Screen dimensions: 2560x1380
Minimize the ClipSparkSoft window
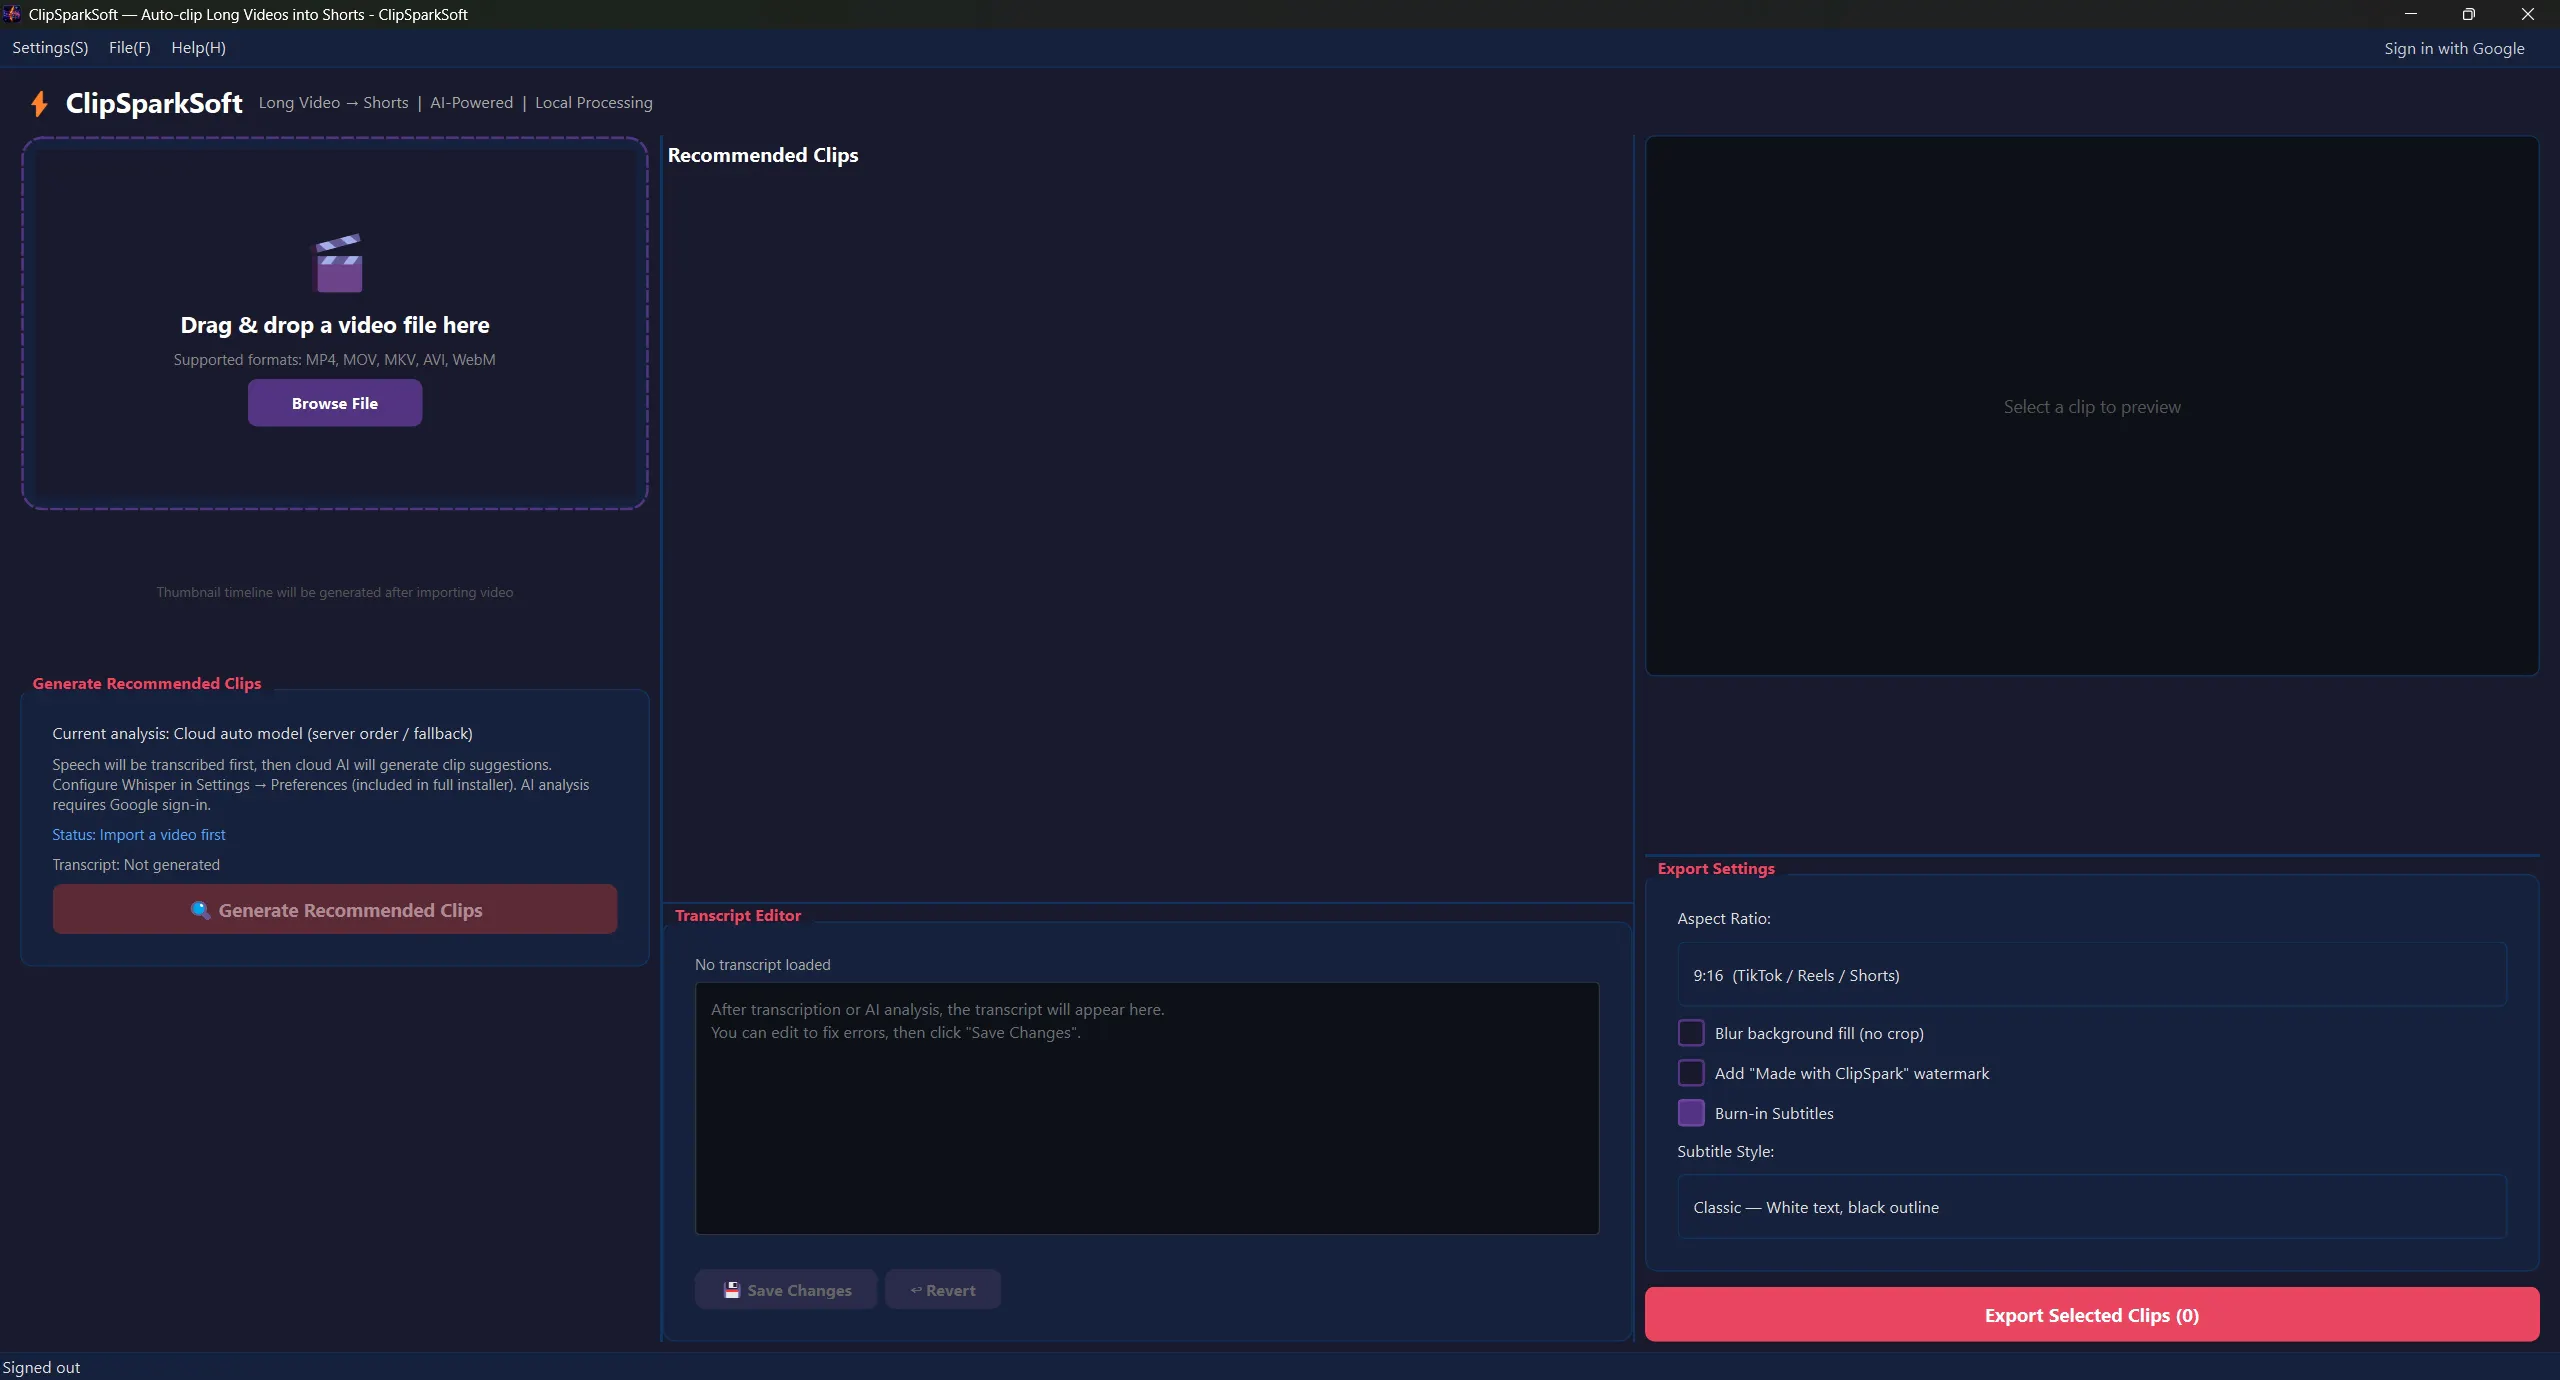[2411, 14]
